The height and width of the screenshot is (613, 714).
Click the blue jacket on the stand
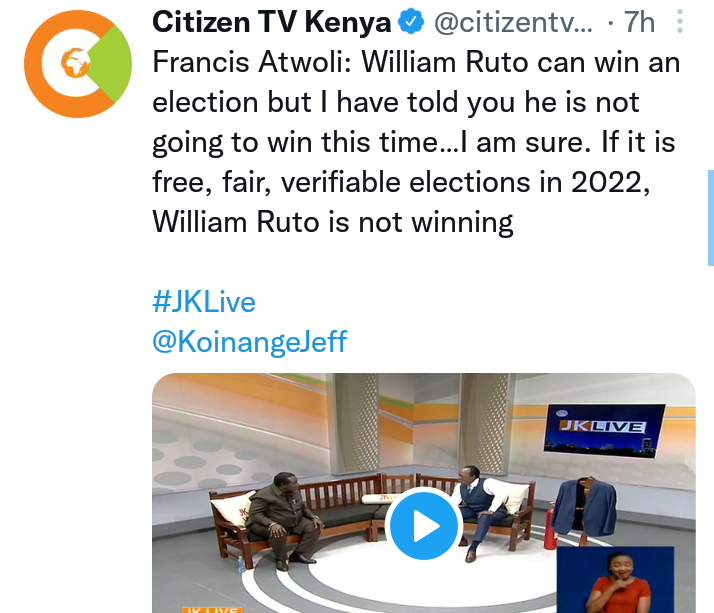pyautogui.click(x=586, y=508)
